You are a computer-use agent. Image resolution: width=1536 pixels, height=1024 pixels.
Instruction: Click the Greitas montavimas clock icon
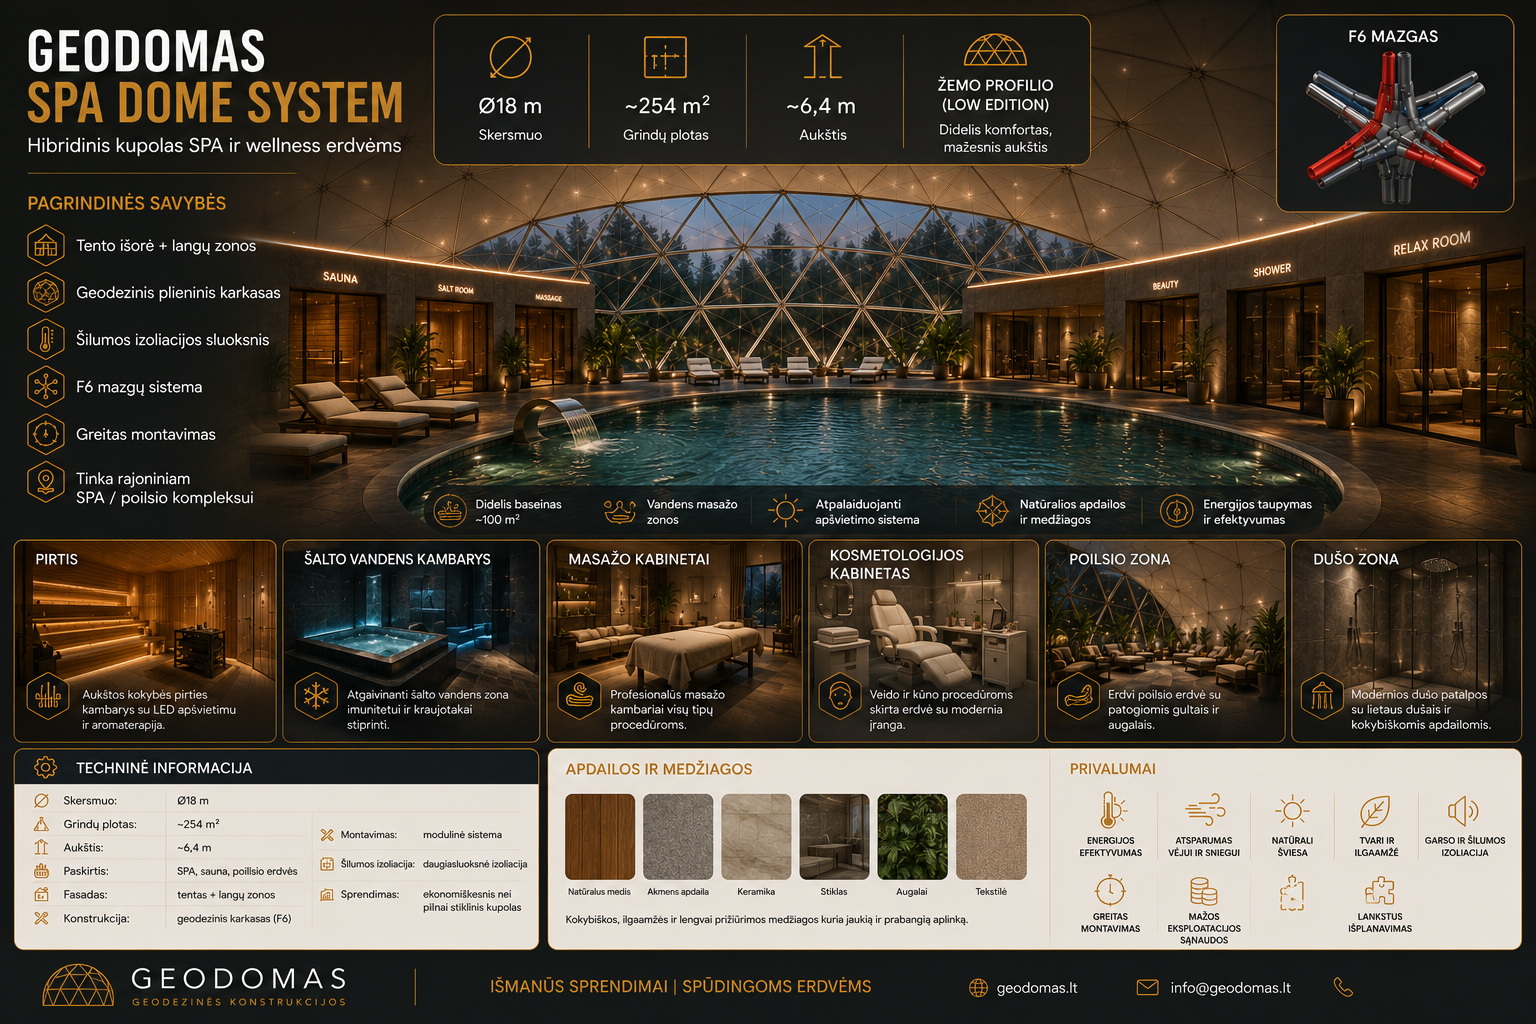point(46,434)
